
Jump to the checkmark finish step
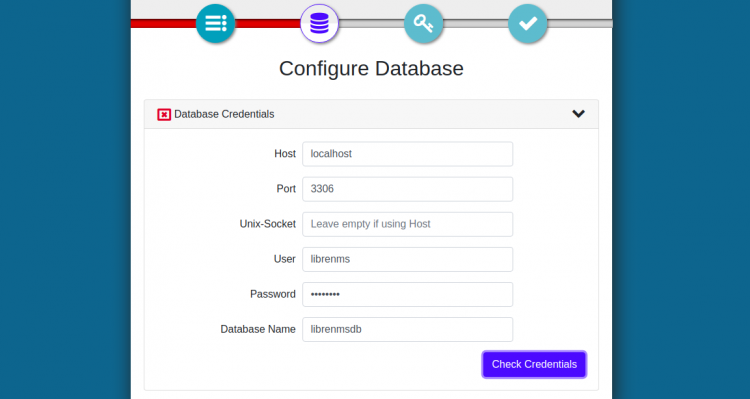click(x=528, y=23)
